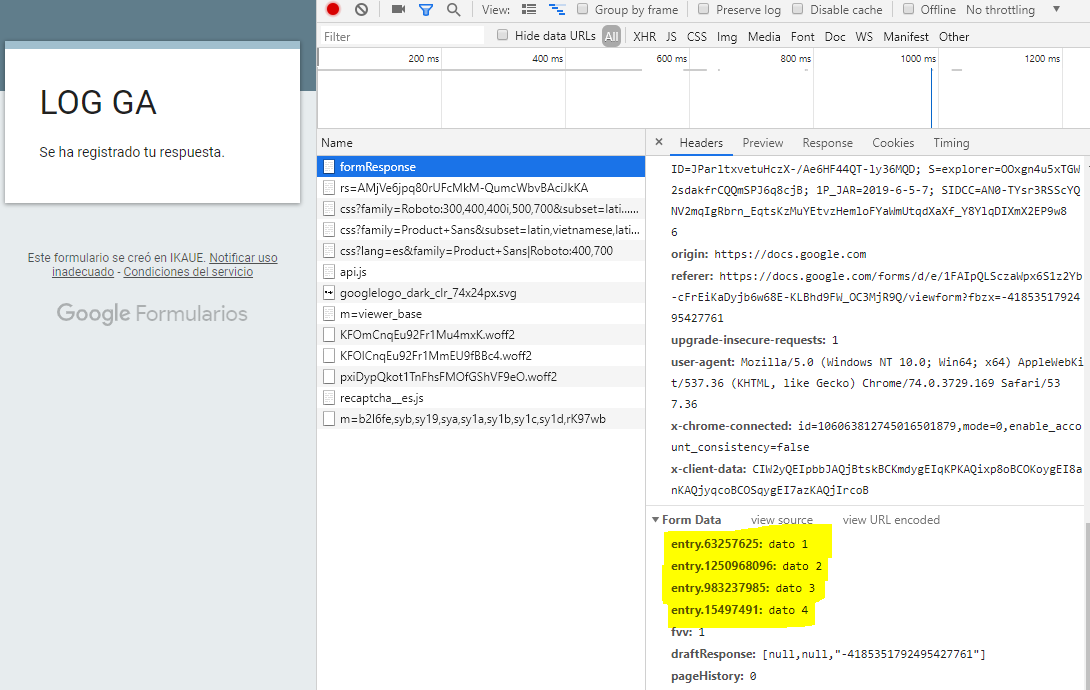Select the KFOlCnqEu92Fr1MmEU9fBBc4.woff2 request
This screenshot has width=1090, height=690.
click(x=481, y=356)
